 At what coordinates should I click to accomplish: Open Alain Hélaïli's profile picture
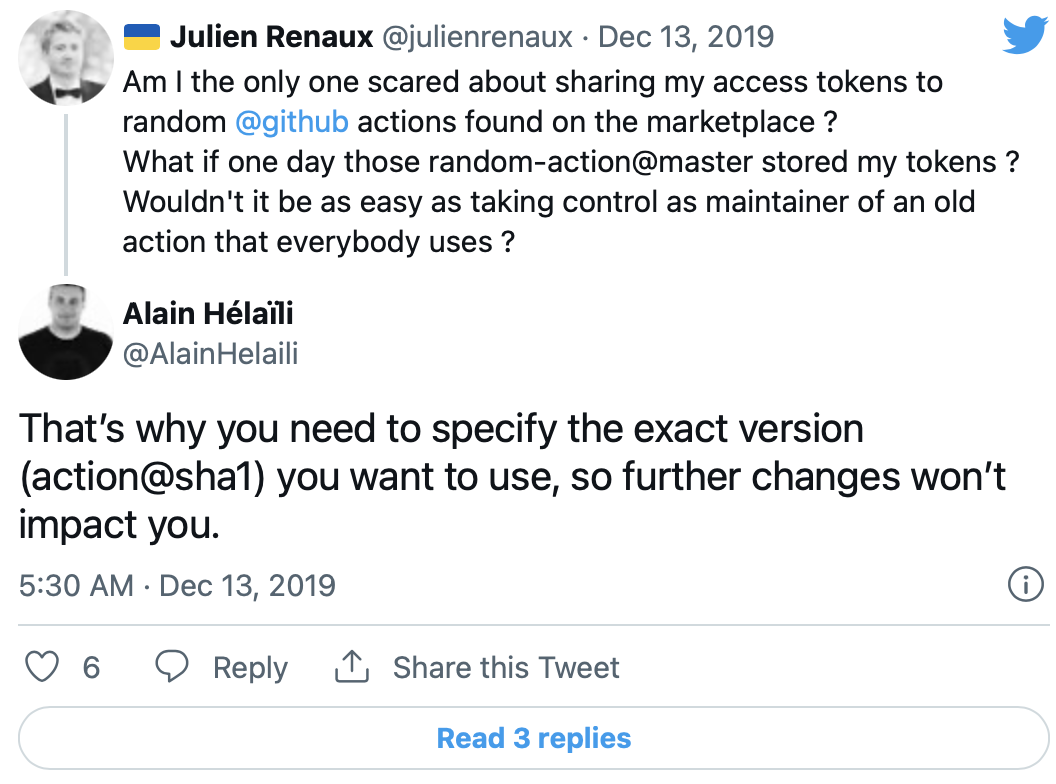click(65, 333)
